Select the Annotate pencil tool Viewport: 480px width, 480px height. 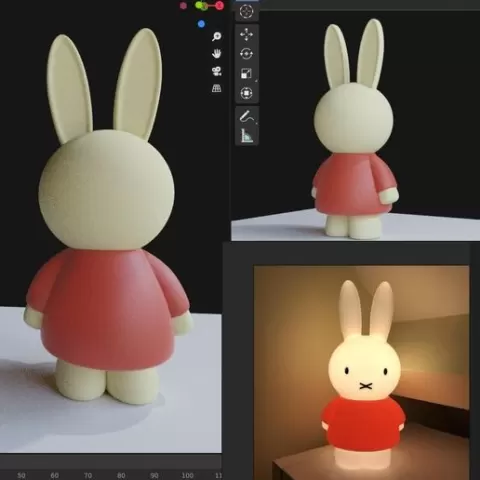tap(246, 116)
